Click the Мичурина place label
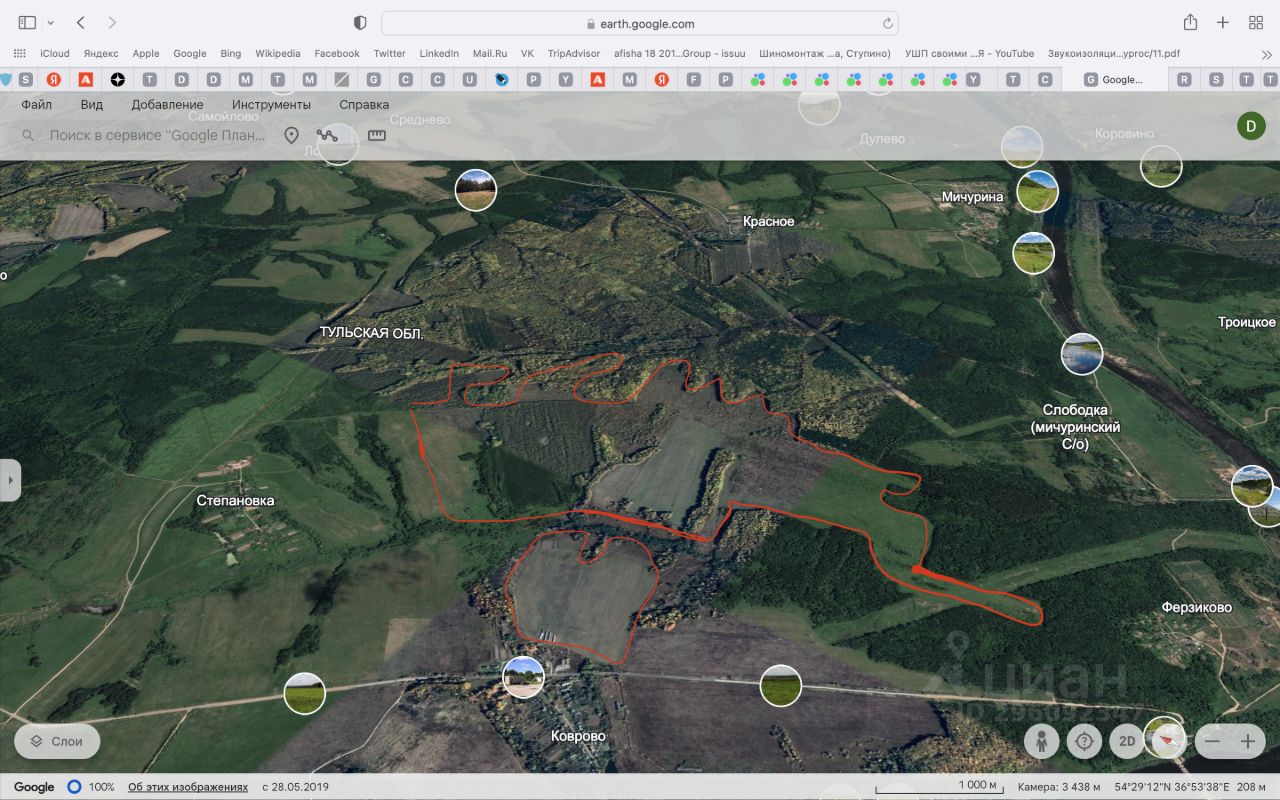The image size is (1280, 800). 972,197
